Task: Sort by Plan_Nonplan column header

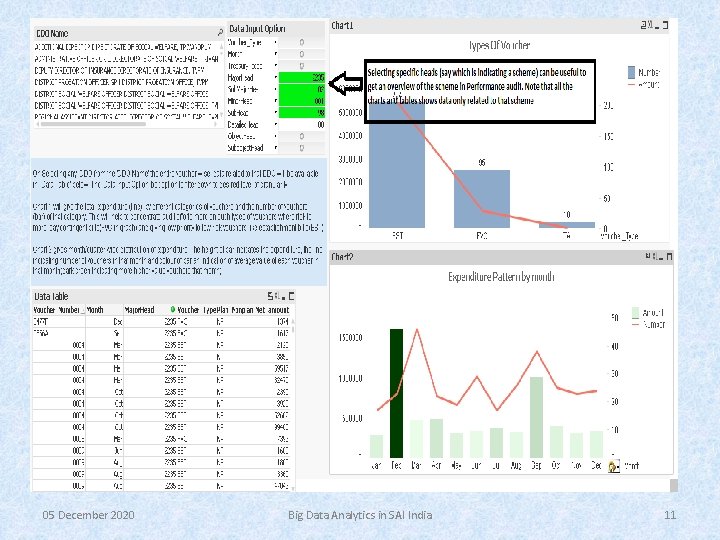Action: tap(235, 310)
